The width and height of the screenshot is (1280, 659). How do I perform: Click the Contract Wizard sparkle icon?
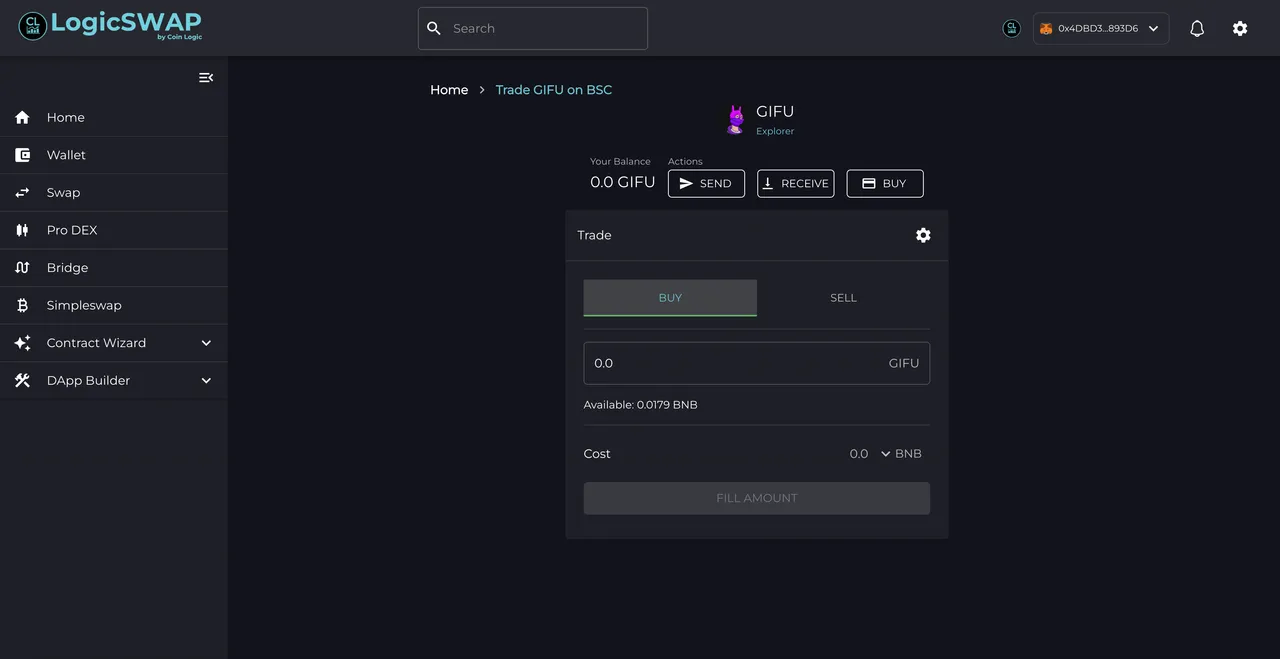tap(22, 343)
